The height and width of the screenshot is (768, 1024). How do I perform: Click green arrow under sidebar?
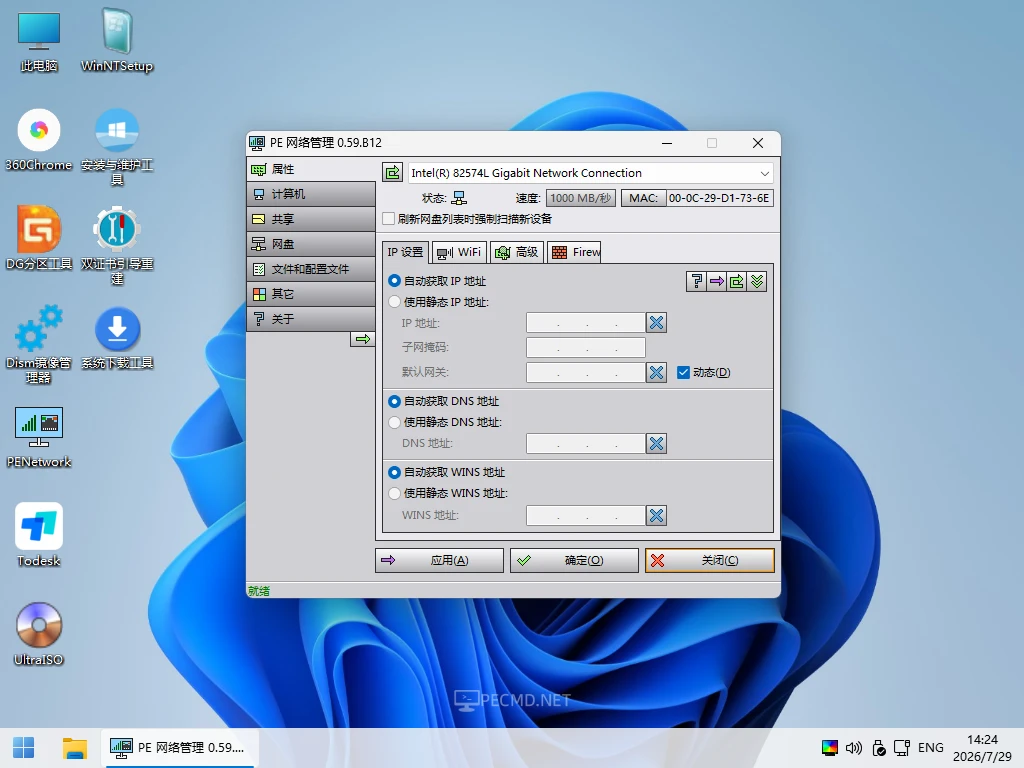(x=362, y=339)
